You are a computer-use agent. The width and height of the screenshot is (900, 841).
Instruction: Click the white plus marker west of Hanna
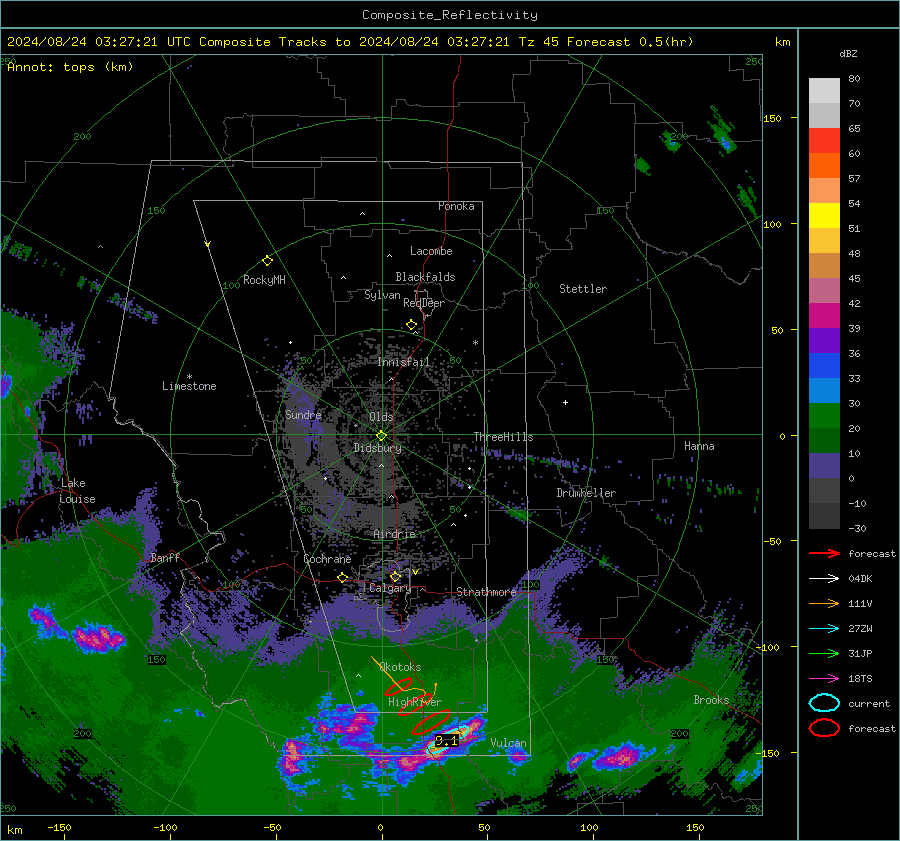coord(565,402)
